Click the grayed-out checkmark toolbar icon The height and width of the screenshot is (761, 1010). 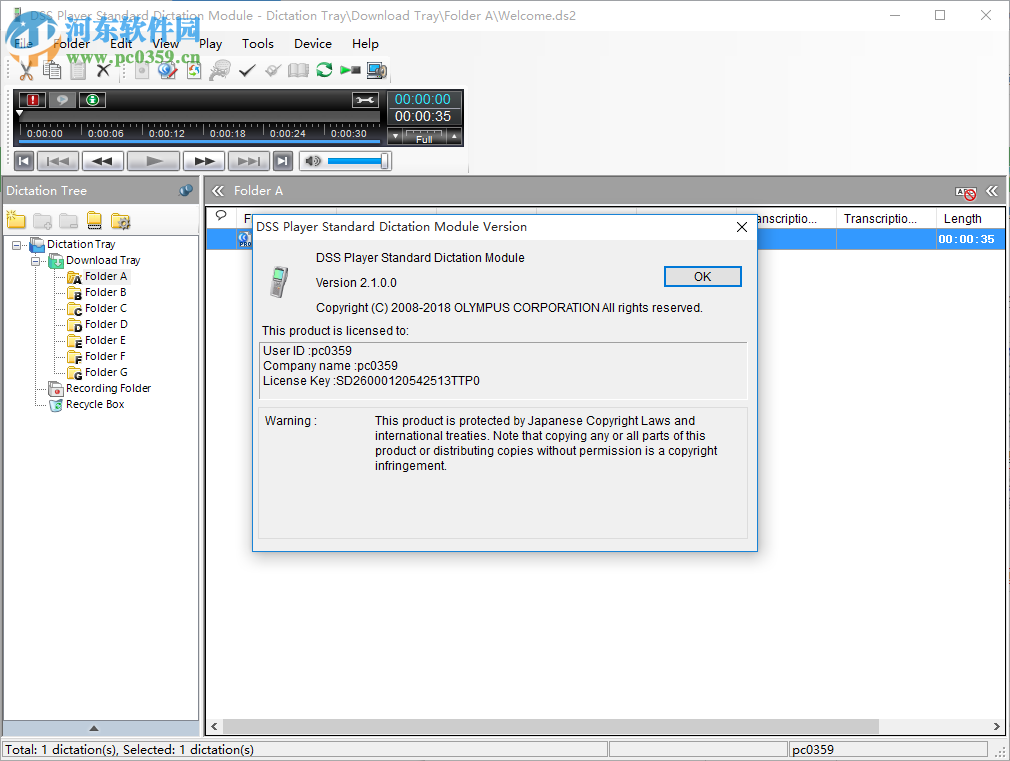pos(272,70)
